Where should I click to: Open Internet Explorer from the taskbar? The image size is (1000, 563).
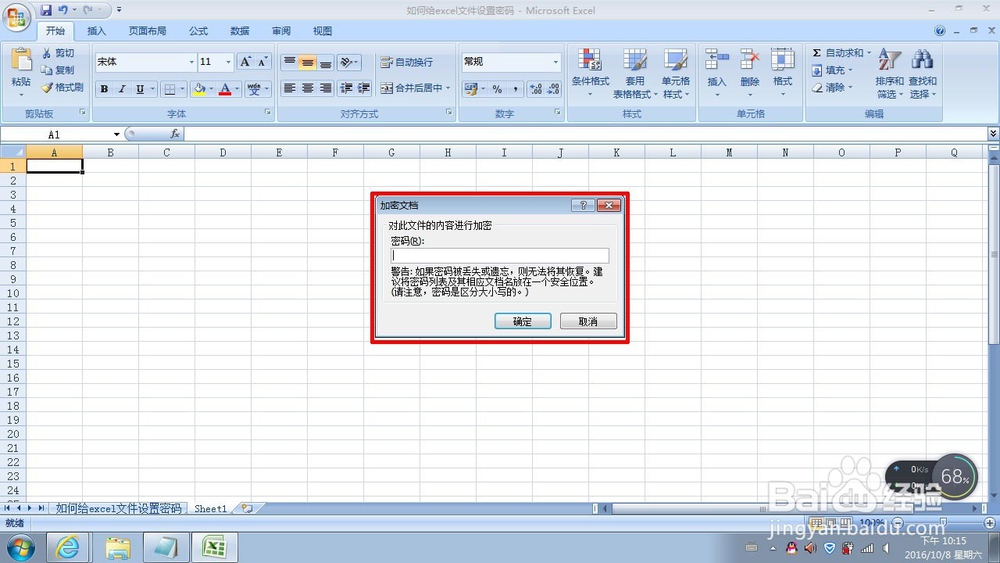point(68,547)
